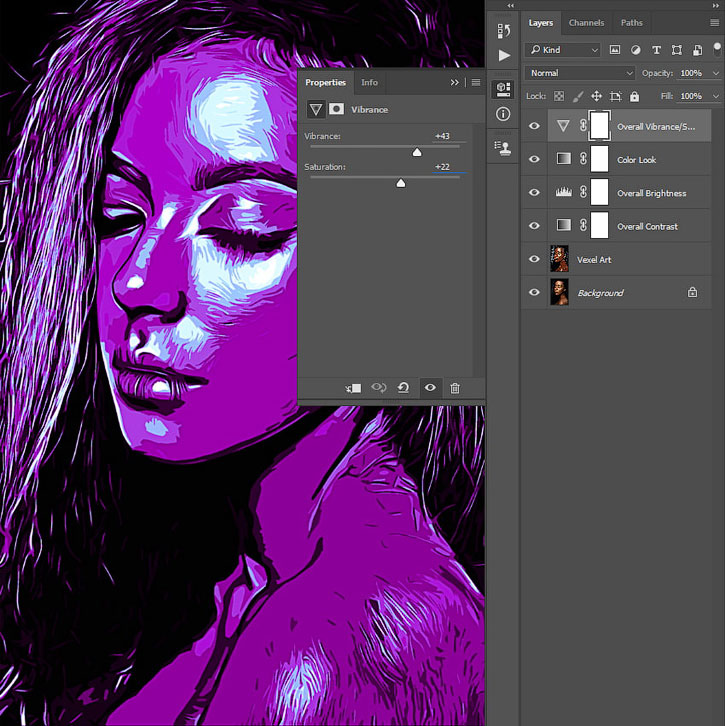This screenshot has height=726, width=725.
Task: Lock image pixels brush icon
Action: coord(578,96)
